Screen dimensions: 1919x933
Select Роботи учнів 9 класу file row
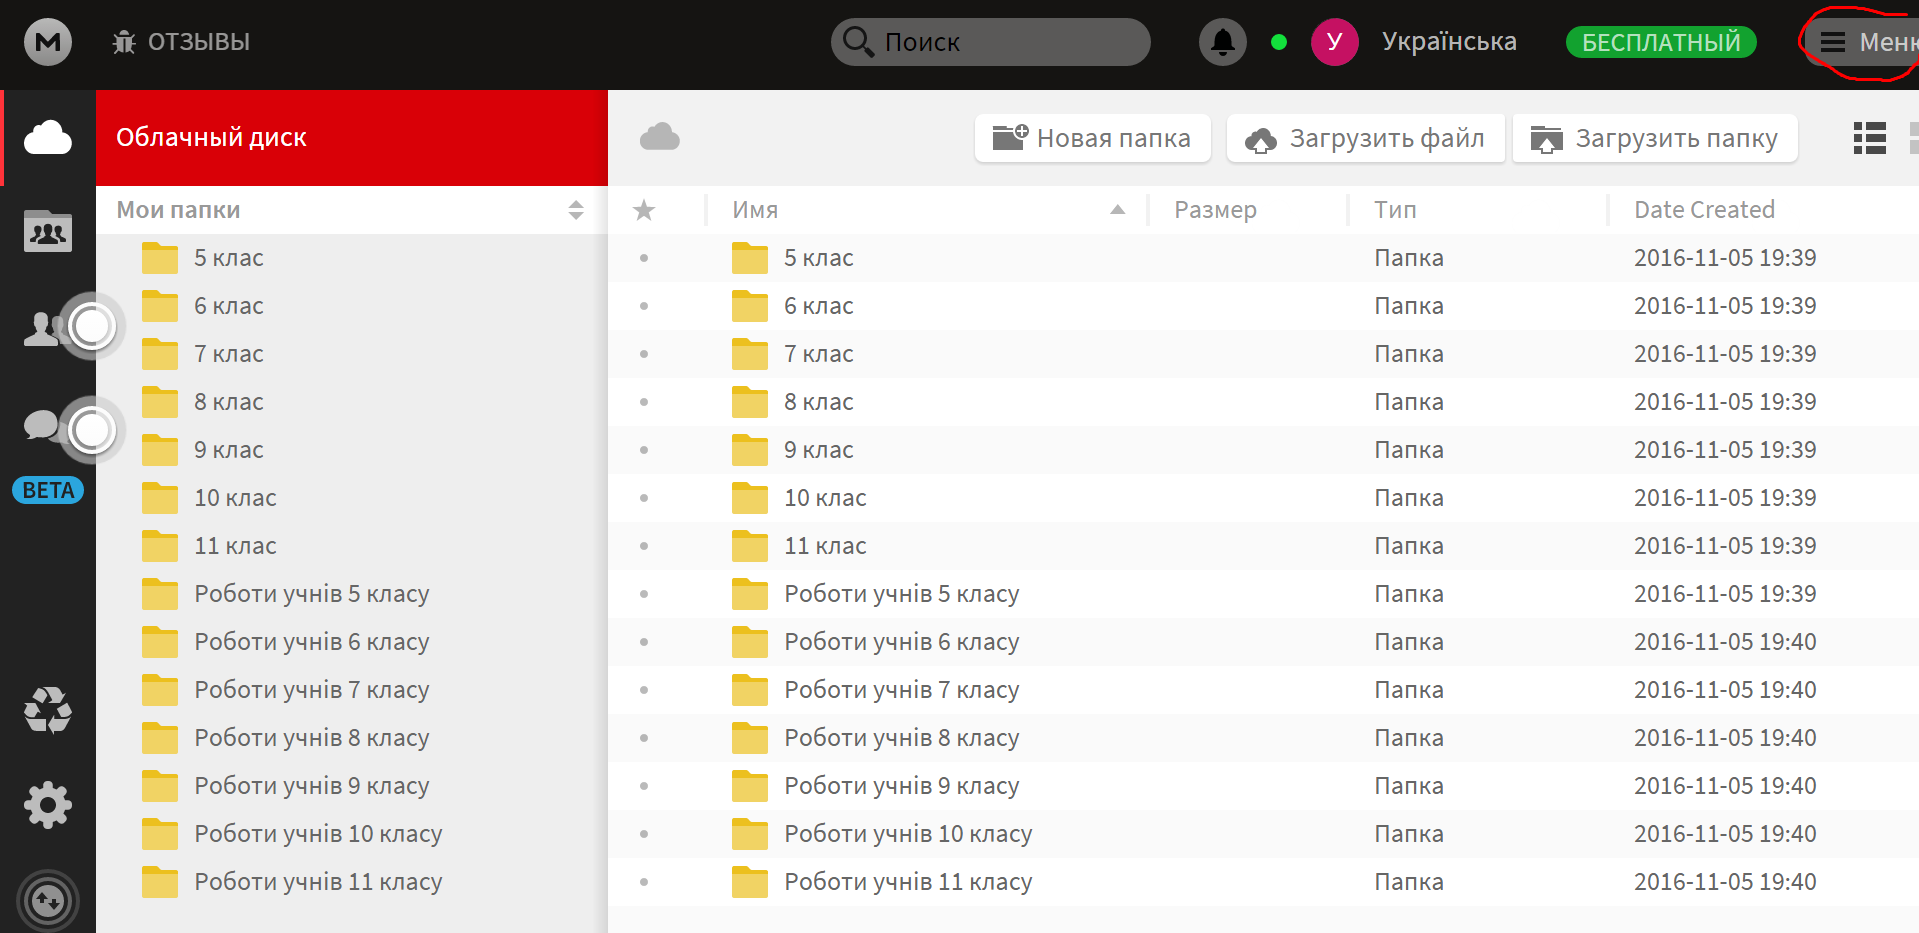coord(1264,786)
